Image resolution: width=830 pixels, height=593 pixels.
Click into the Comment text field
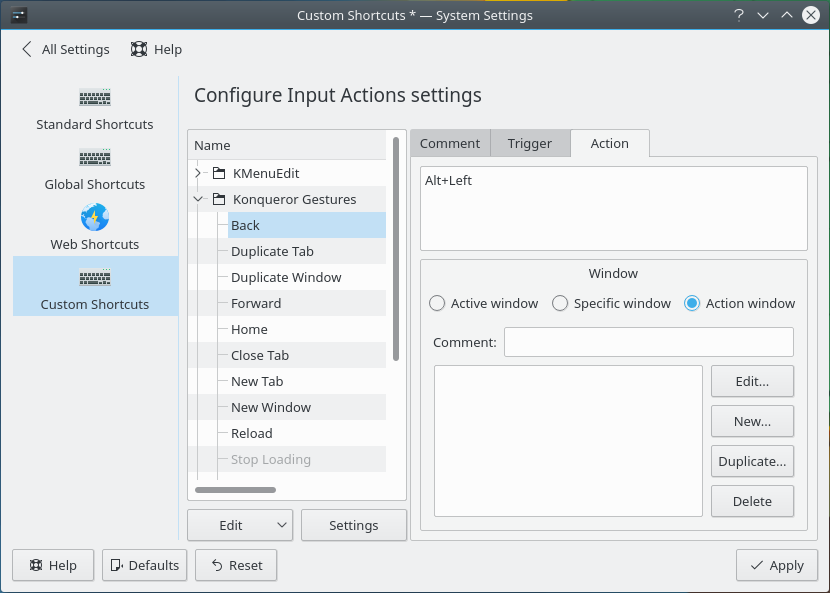pos(648,342)
